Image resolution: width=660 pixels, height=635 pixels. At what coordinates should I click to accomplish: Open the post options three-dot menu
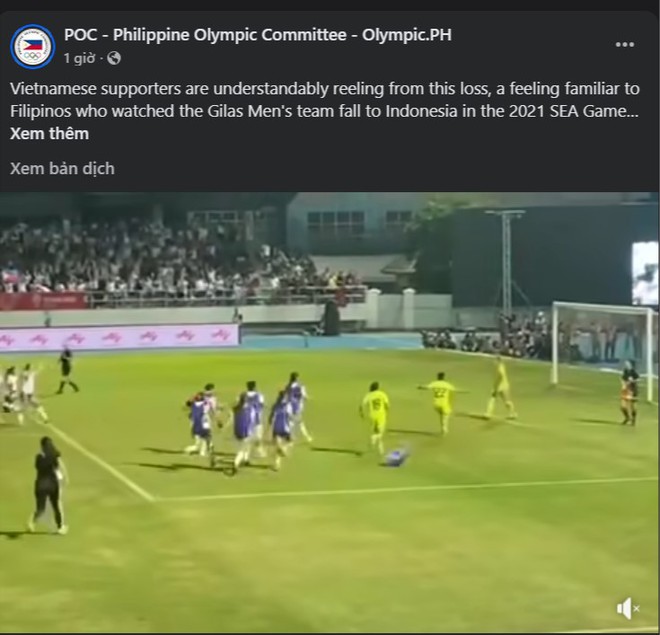tap(625, 45)
